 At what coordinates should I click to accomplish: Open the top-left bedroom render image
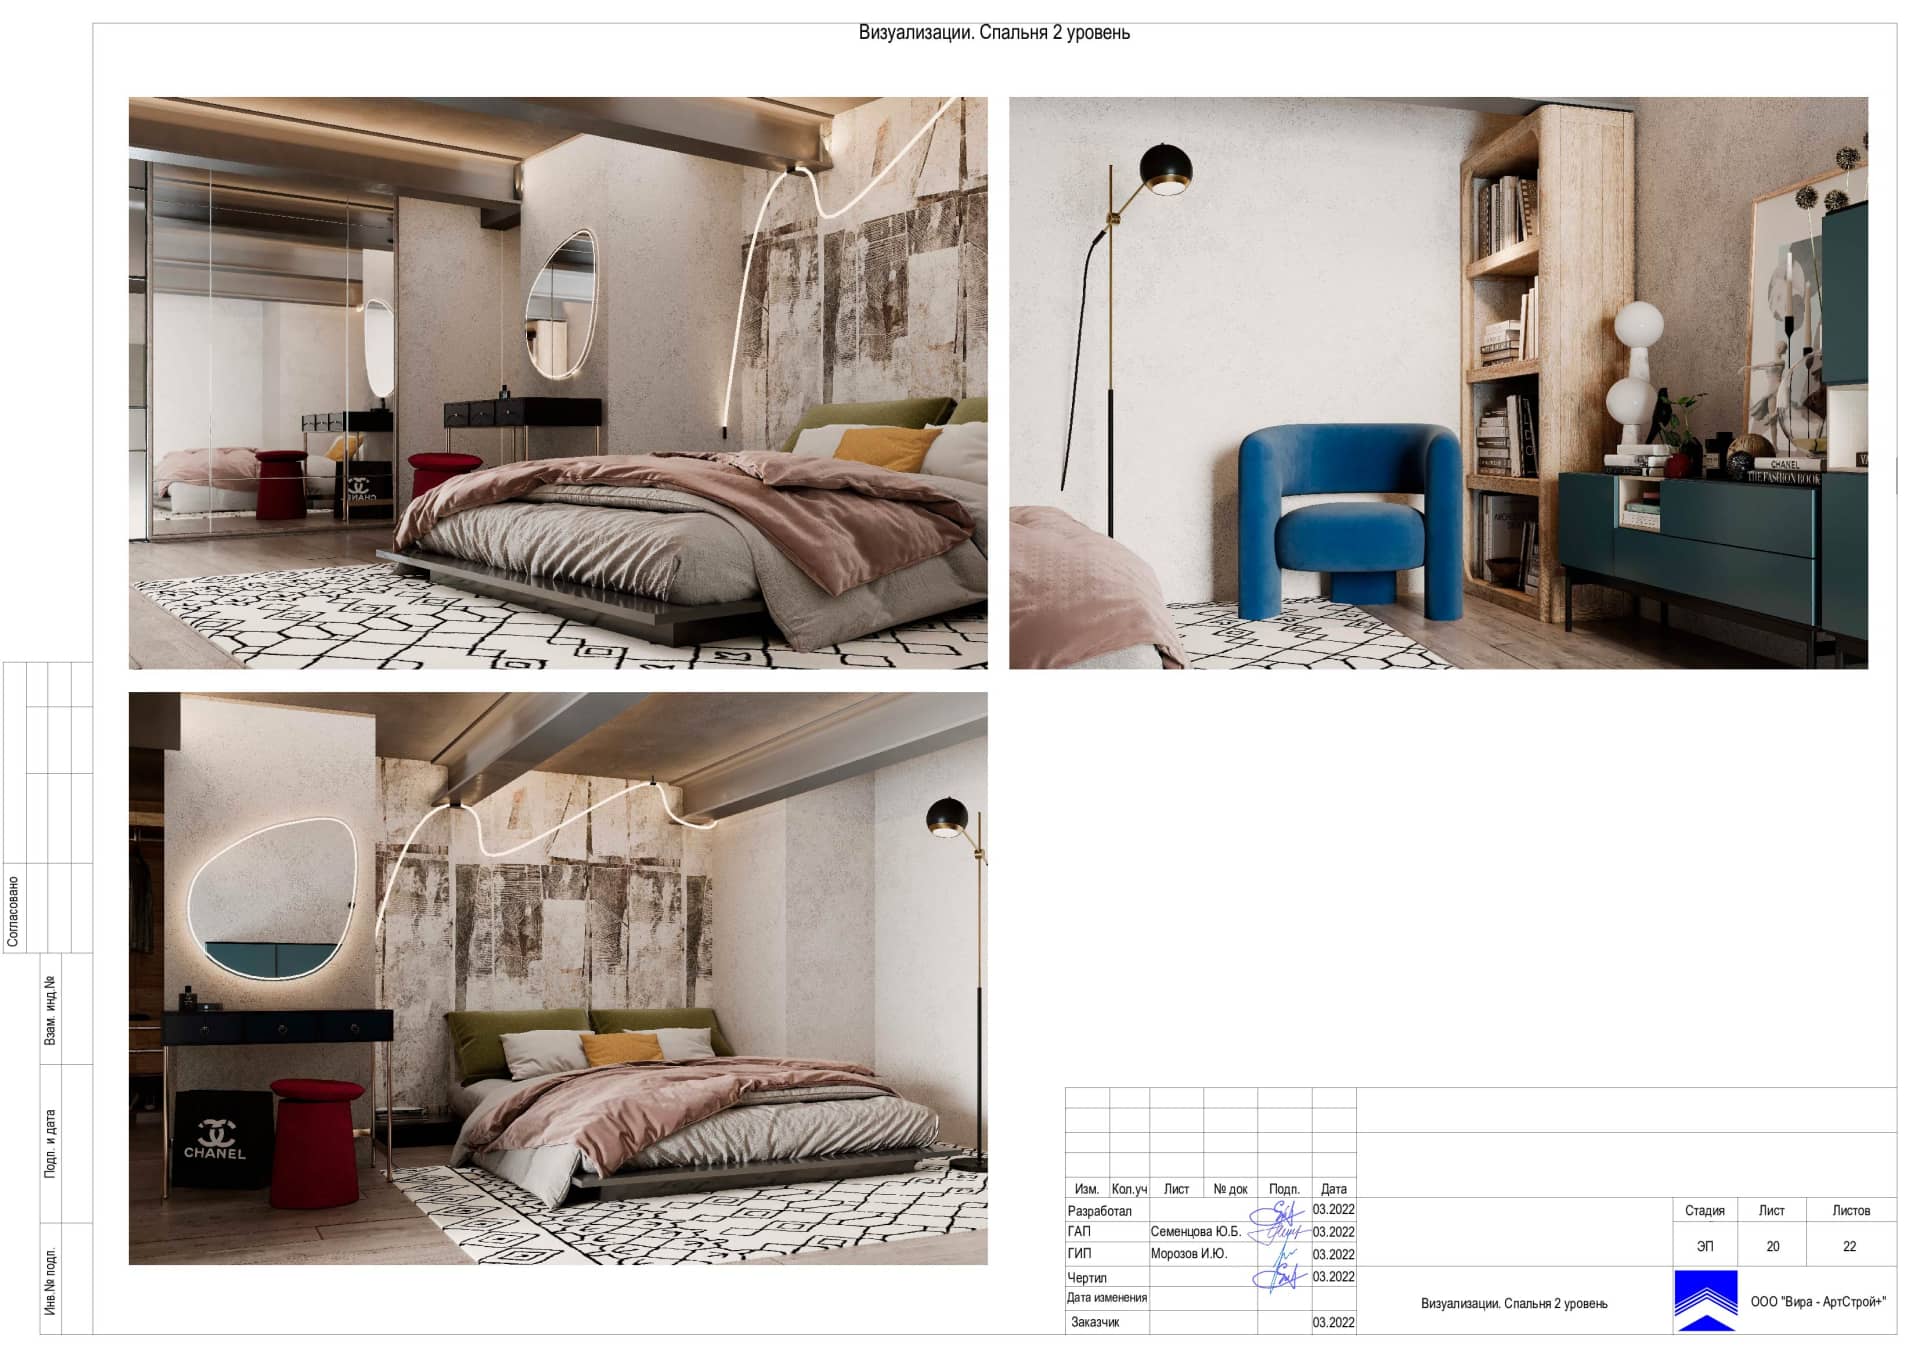coord(558,383)
